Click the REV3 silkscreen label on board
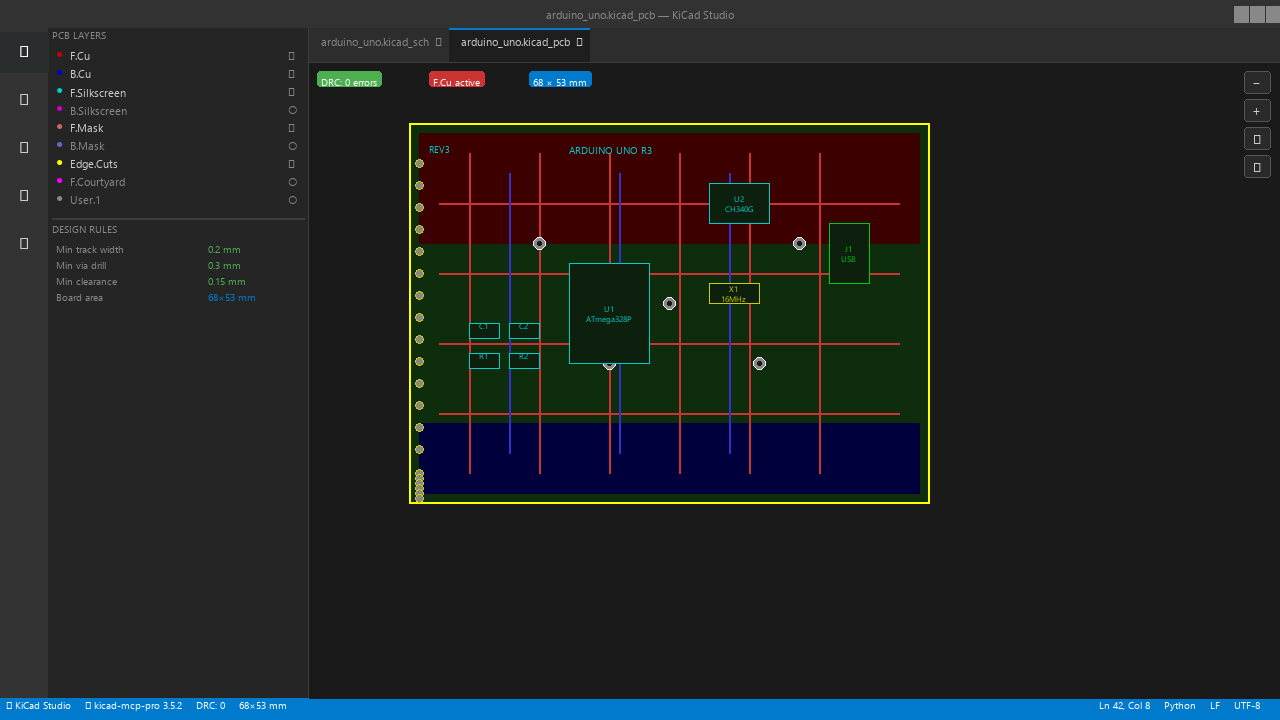This screenshot has width=1280, height=720. [439, 150]
